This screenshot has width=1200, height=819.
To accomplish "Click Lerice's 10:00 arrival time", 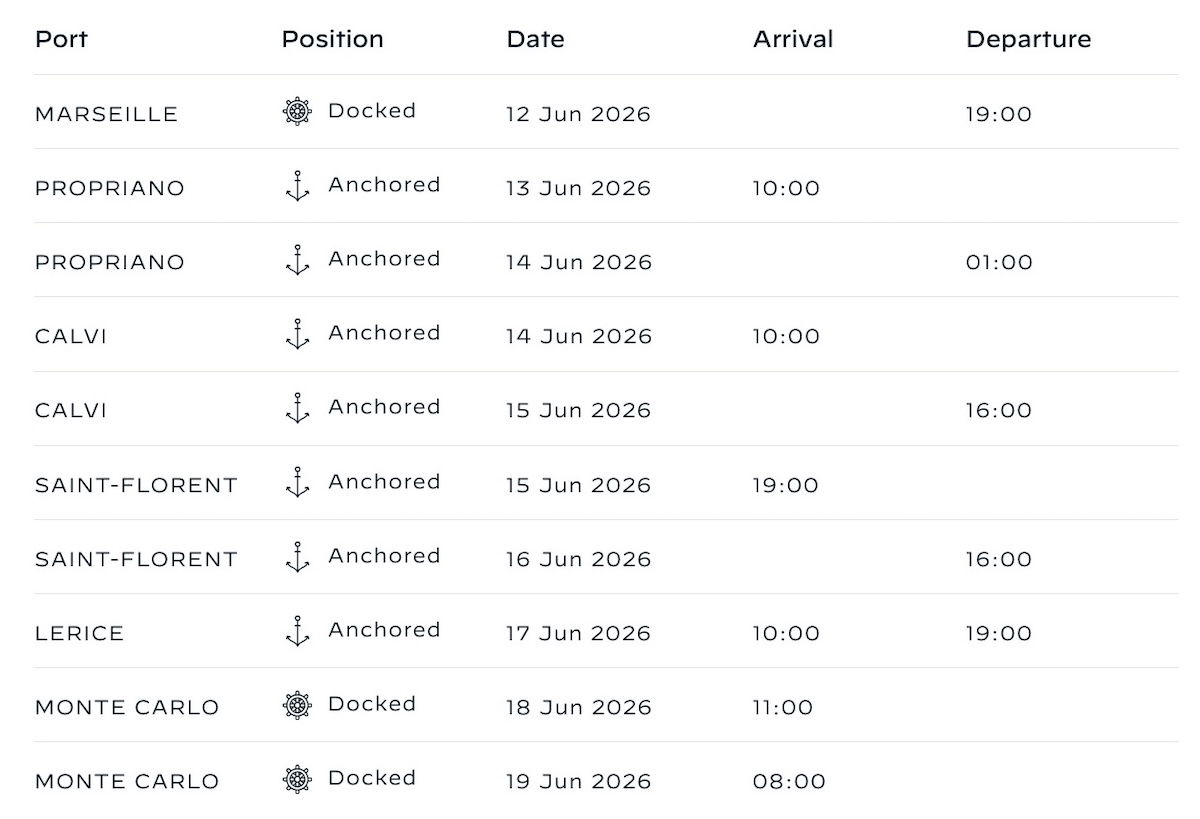I will coord(786,633).
